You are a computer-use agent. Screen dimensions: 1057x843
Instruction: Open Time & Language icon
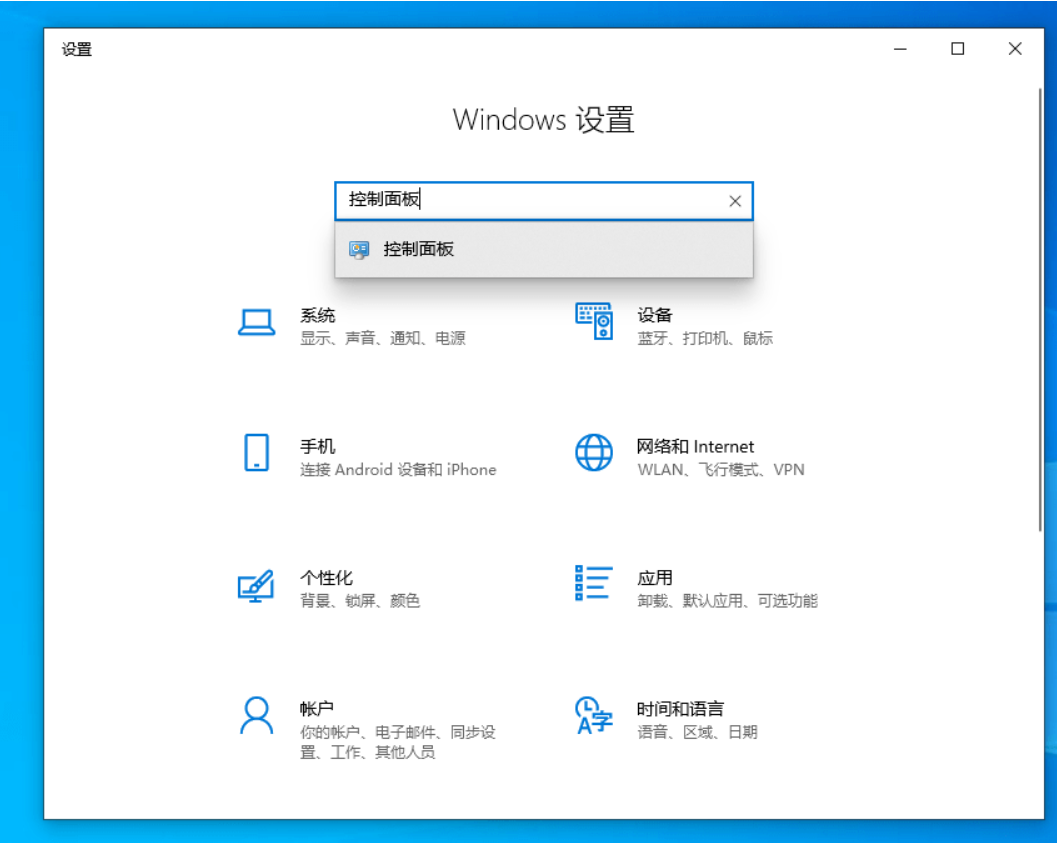[x=594, y=715]
